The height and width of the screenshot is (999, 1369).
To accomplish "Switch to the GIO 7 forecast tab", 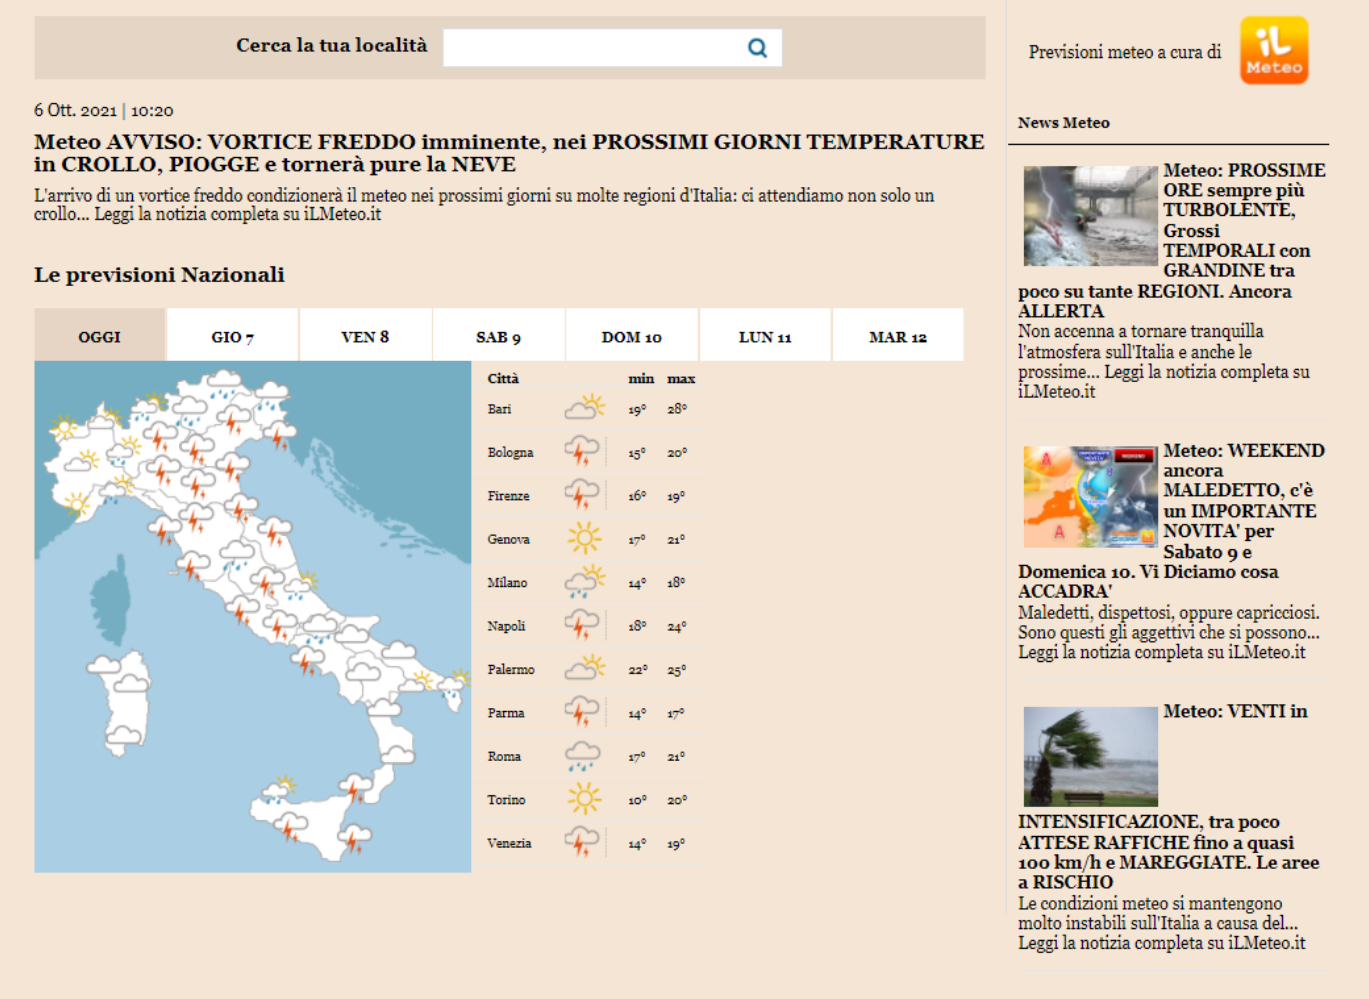I will tap(232, 336).
